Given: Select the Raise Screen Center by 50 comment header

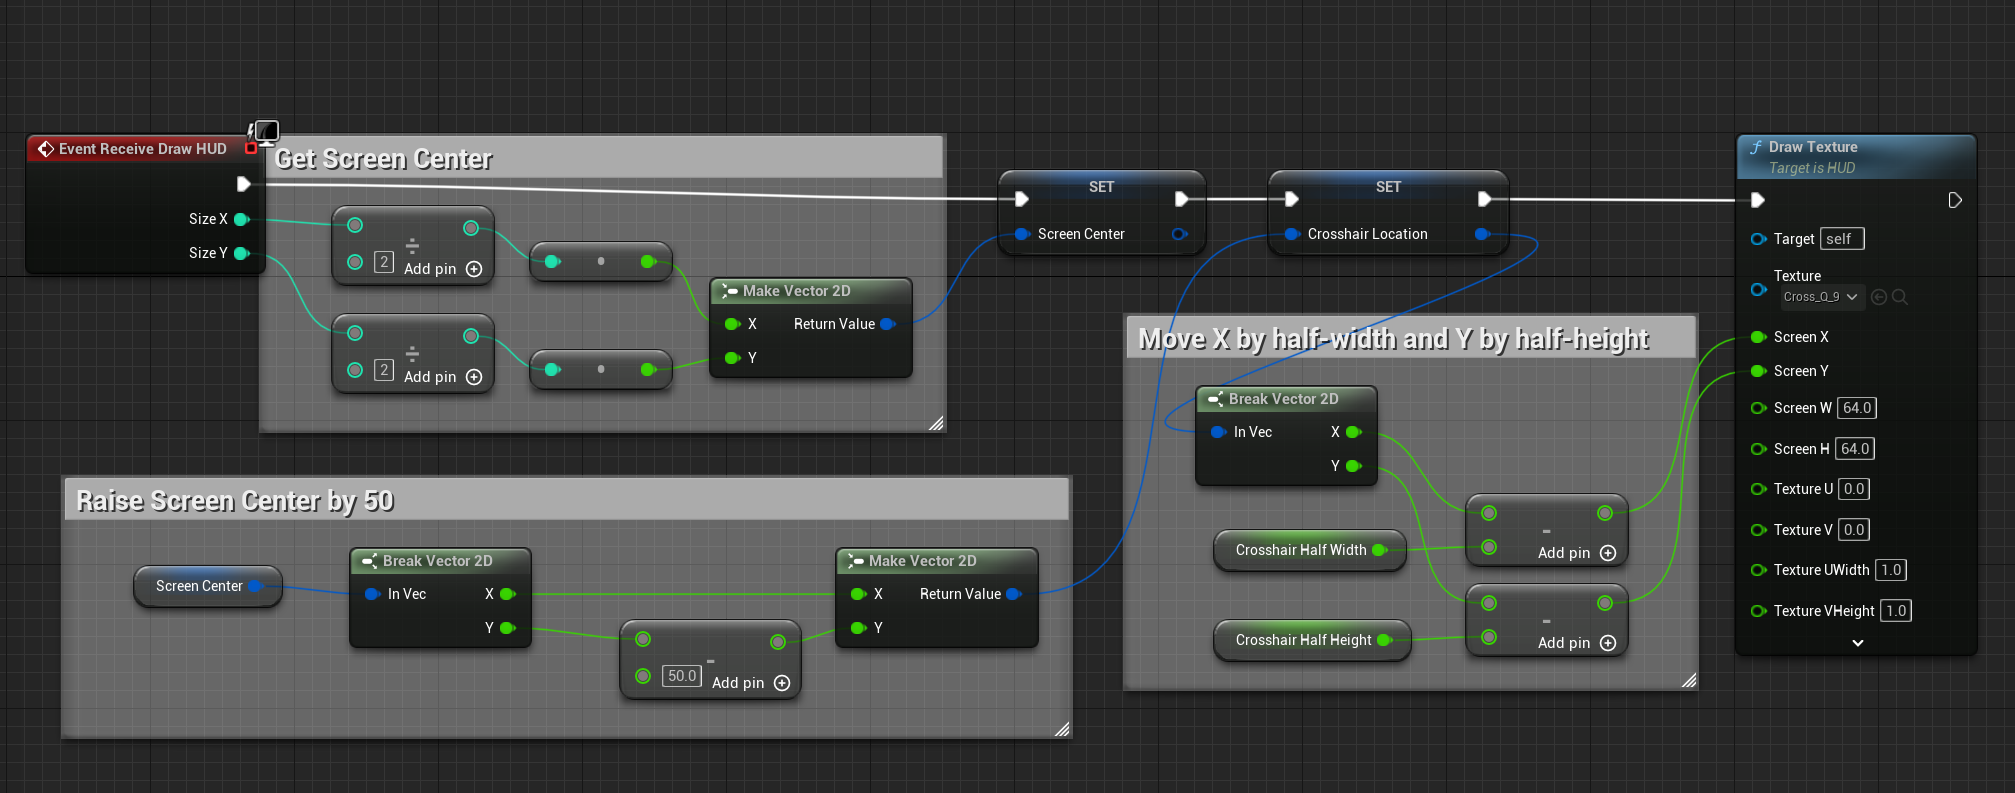Looking at the screenshot, I should tap(566, 500).
